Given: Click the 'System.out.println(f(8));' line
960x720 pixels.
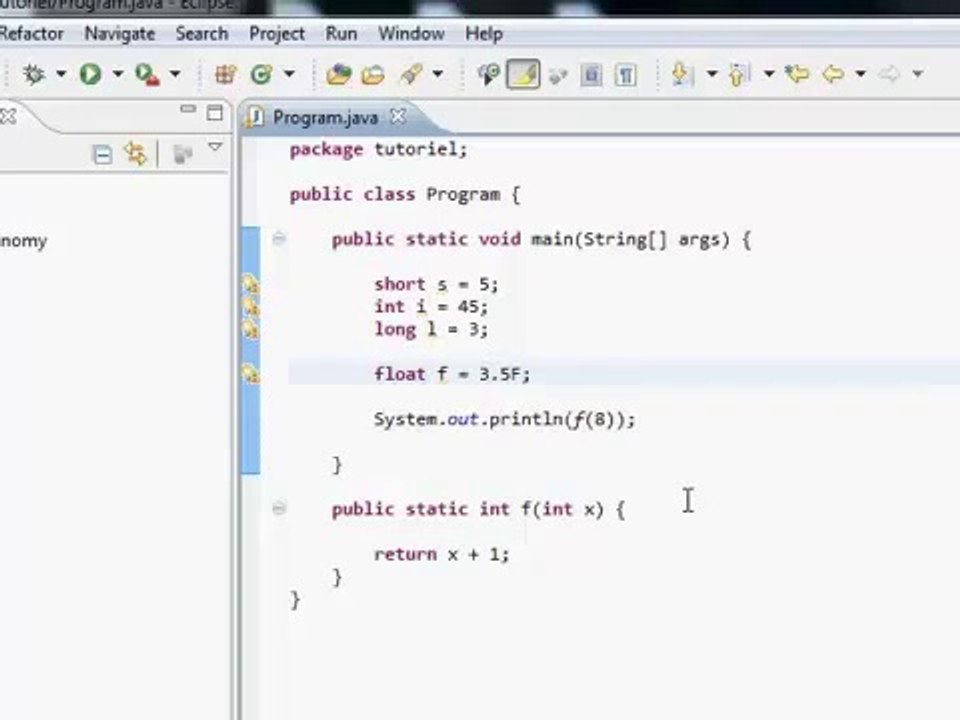Looking at the screenshot, I should (504, 419).
